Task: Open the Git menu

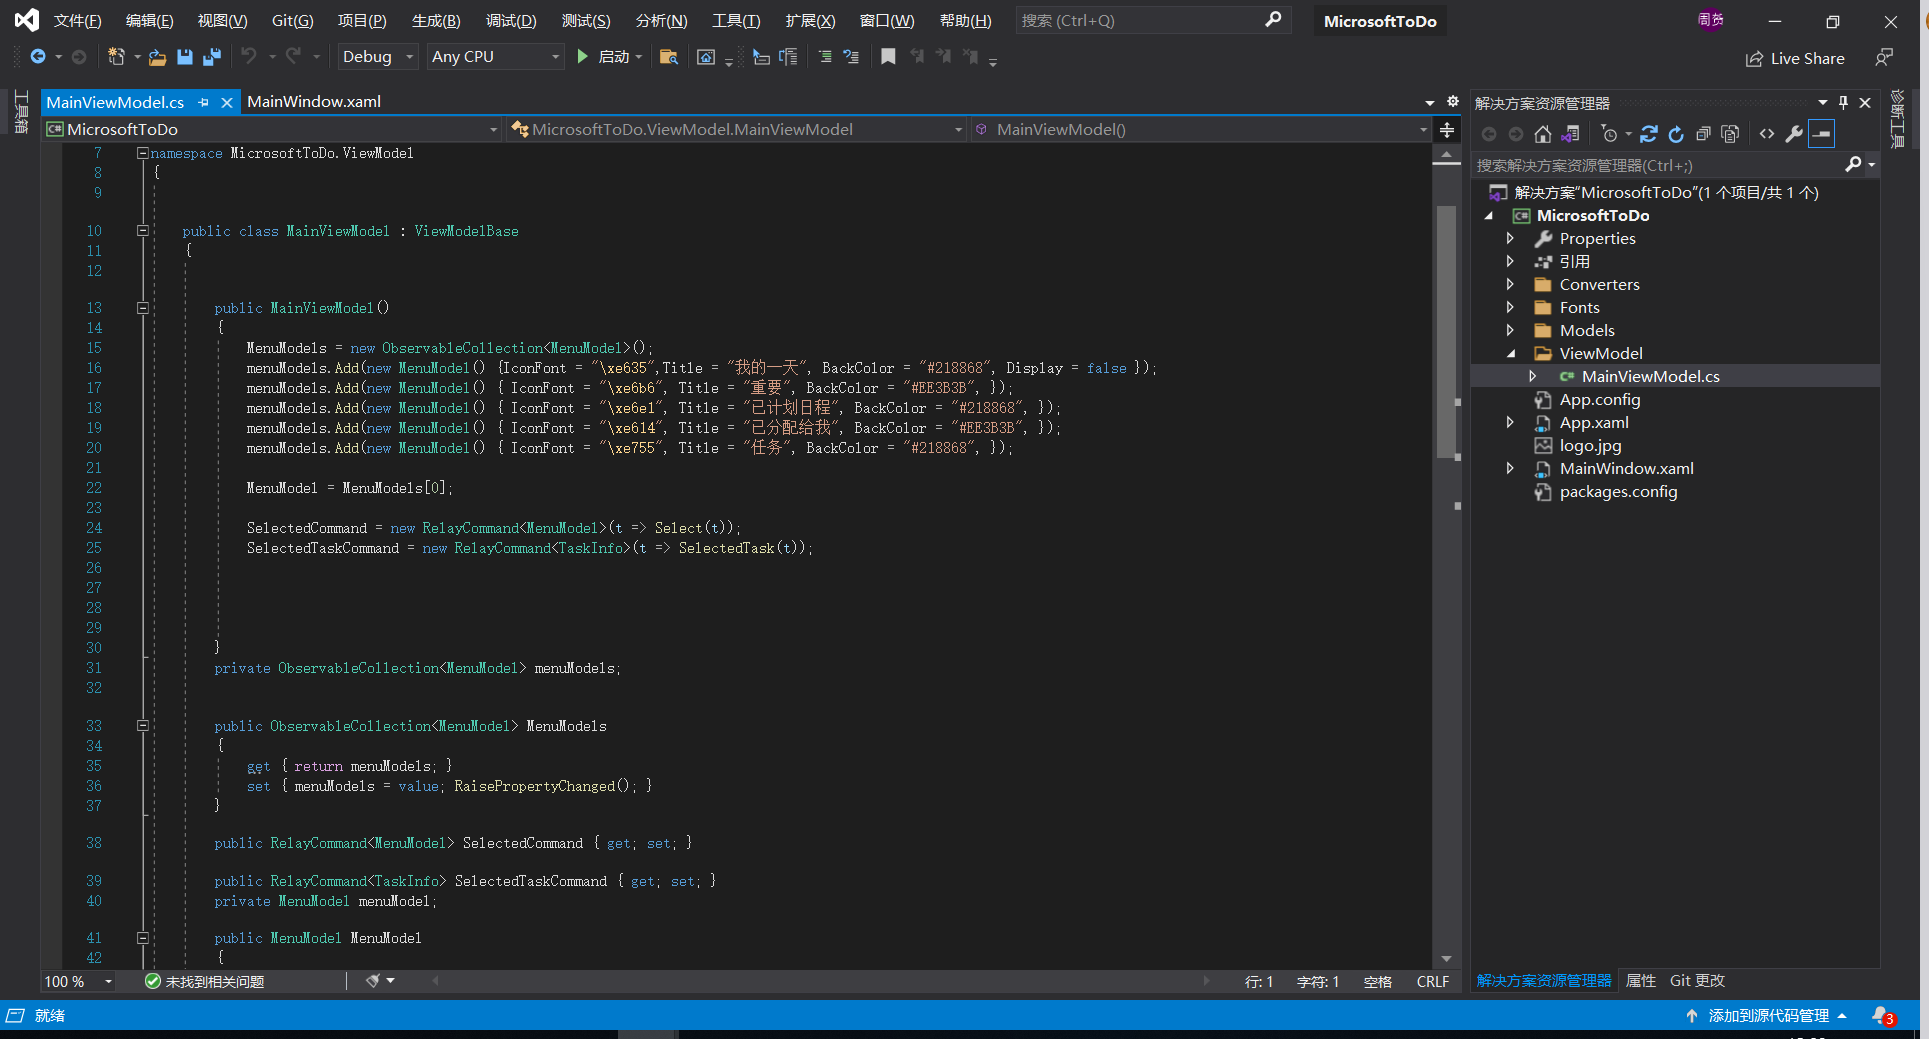Action: [291, 20]
